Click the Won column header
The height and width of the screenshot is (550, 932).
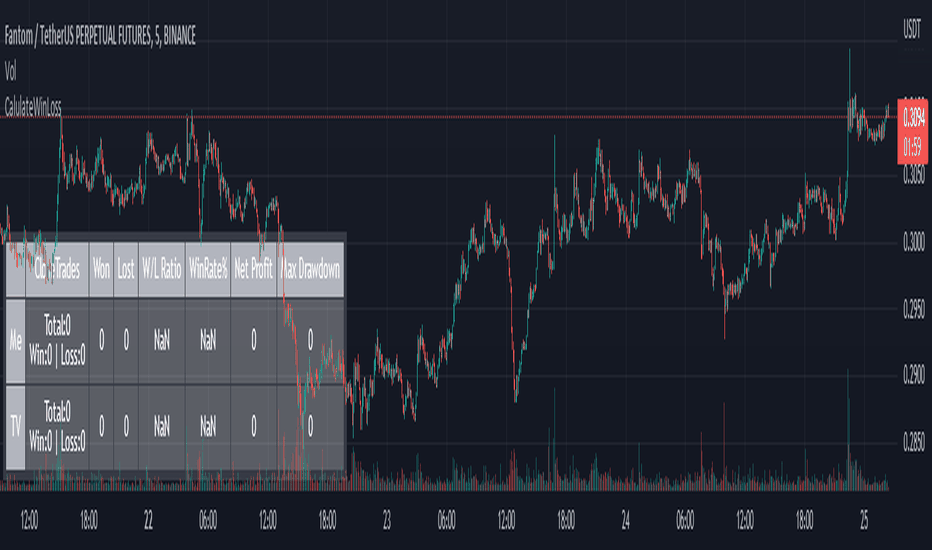[101, 270]
